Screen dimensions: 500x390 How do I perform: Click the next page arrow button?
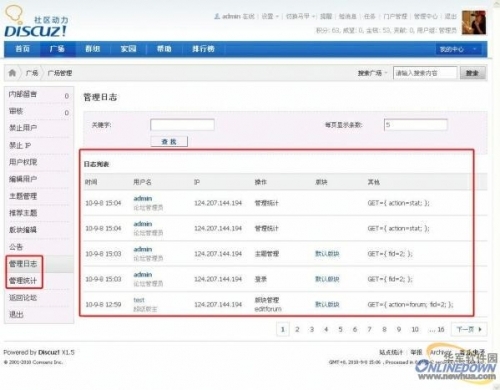point(469,329)
